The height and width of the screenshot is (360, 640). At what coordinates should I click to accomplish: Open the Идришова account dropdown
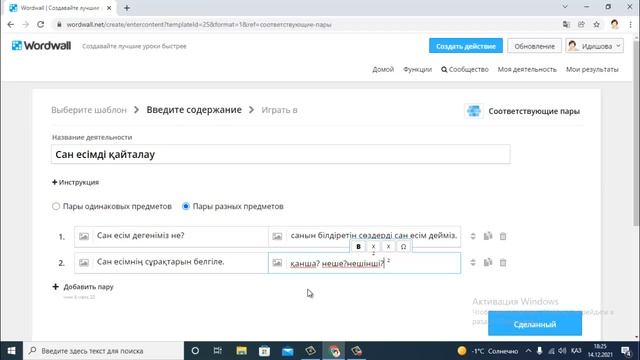(x=595, y=46)
